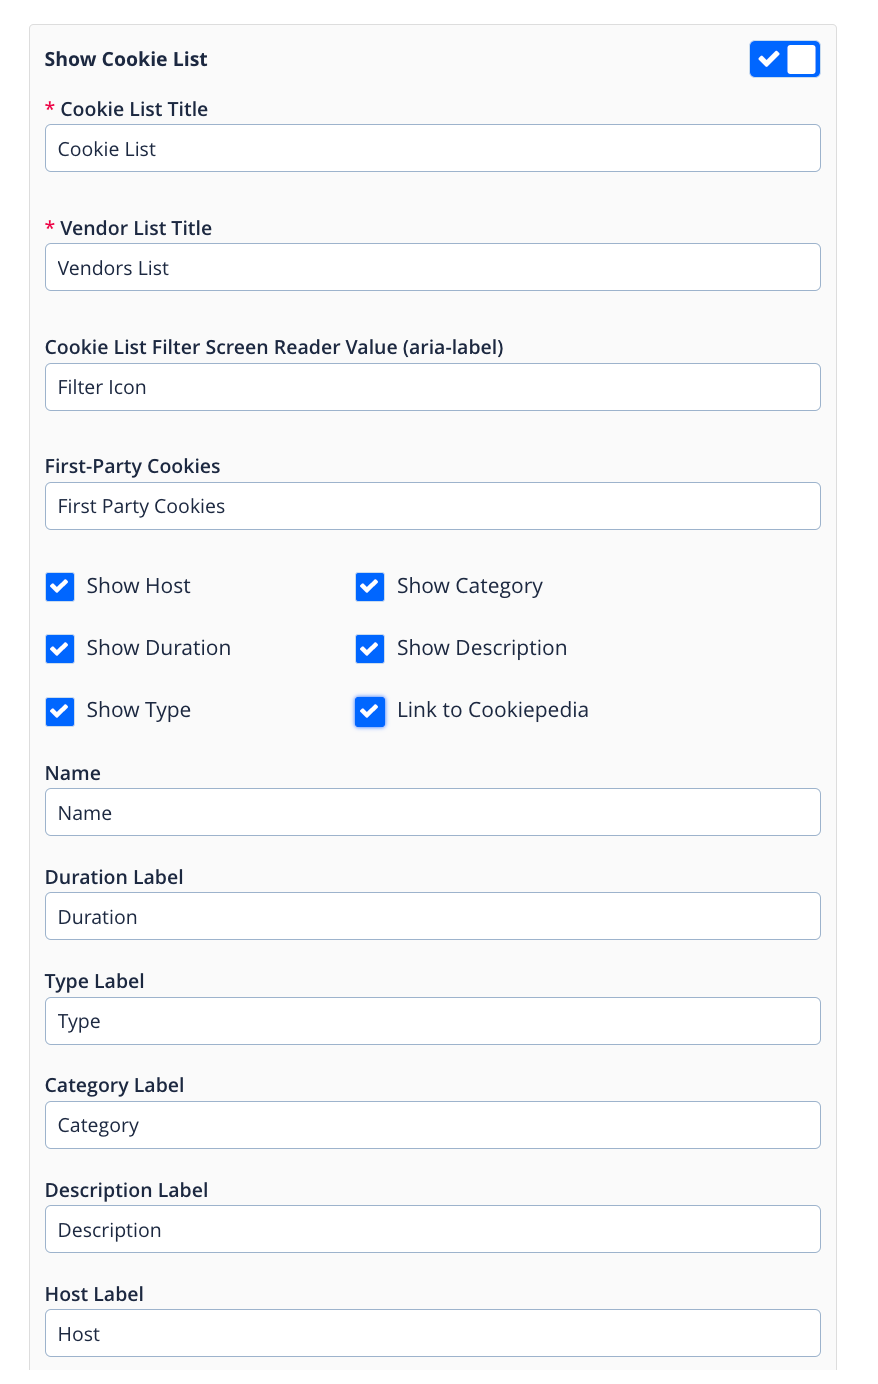Click the Name input field
Viewport: 878px width, 1384px height.
click(432, 813)
